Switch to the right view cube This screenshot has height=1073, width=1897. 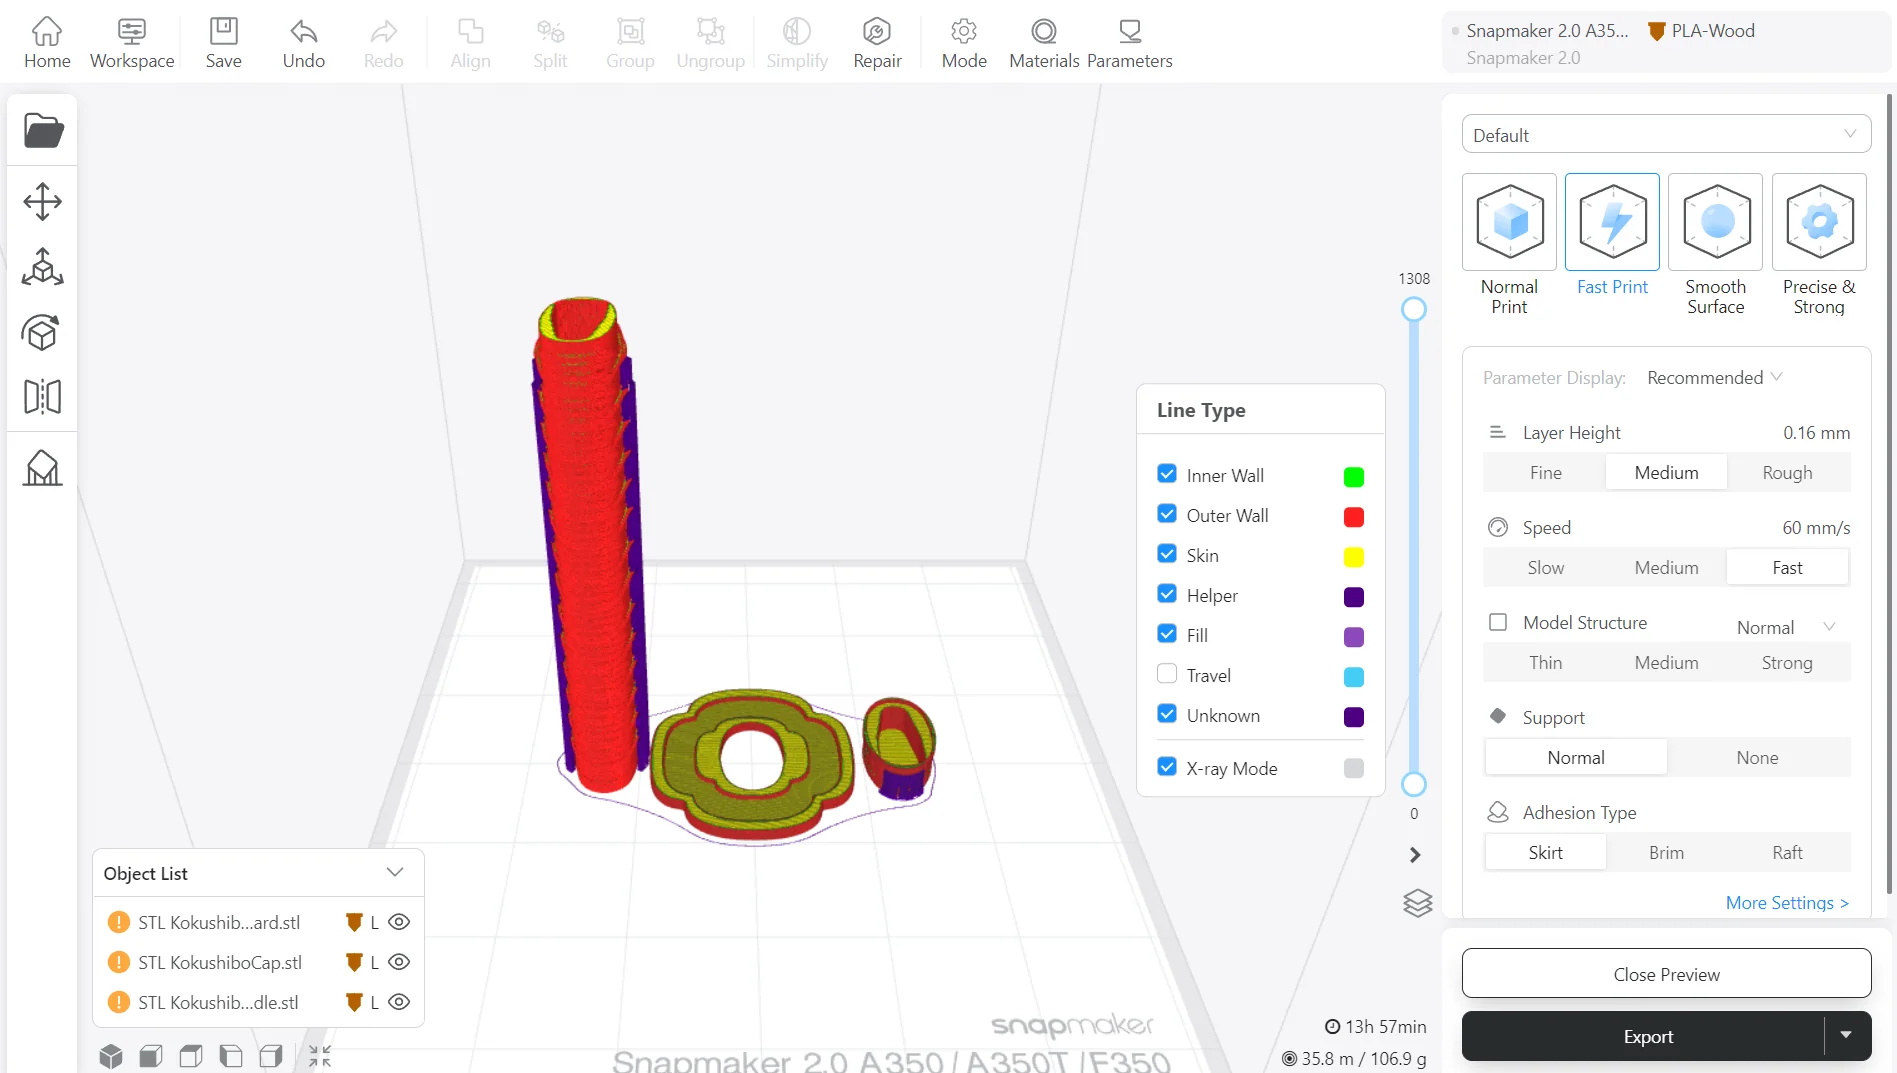coord(271,1056)
